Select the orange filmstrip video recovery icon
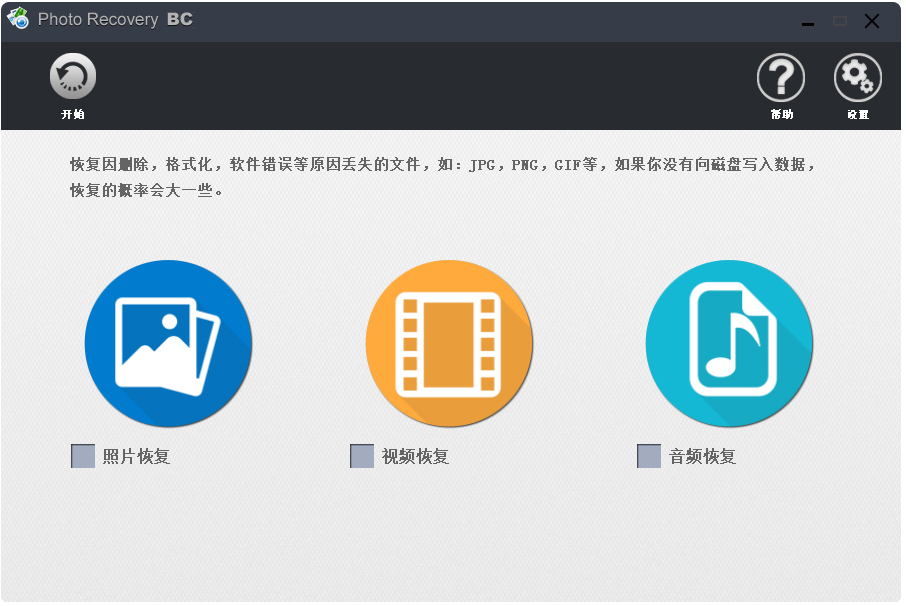Image resolution: width=906 pixels, height=606 pixels. click(x=449, y=344)
